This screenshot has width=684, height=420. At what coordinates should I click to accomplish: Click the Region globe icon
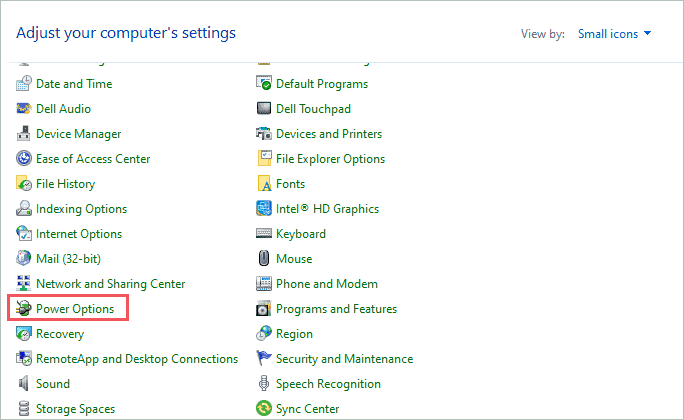pyautogui.click(x=263, y=334)
